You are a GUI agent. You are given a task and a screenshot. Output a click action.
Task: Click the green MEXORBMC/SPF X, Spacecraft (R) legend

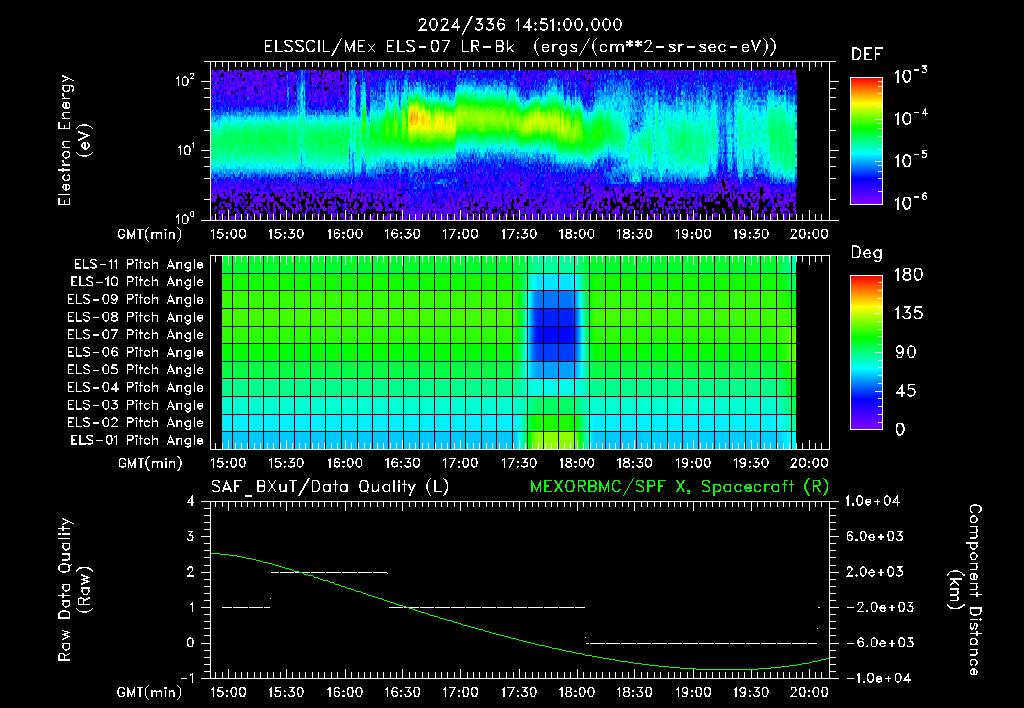click(x=679, y=487)
